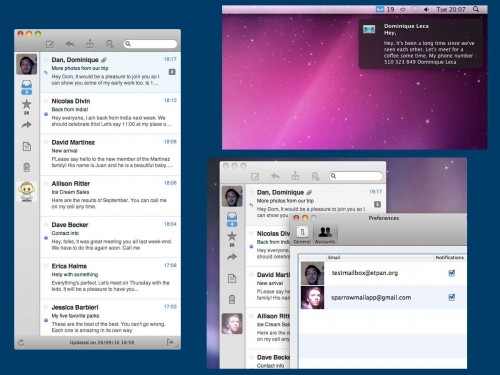Open Allison Ritter 'Ice Cream Sales' in left window
This screenshot has width=500, height=375.
pyautogui.click(x=110, y=196)
